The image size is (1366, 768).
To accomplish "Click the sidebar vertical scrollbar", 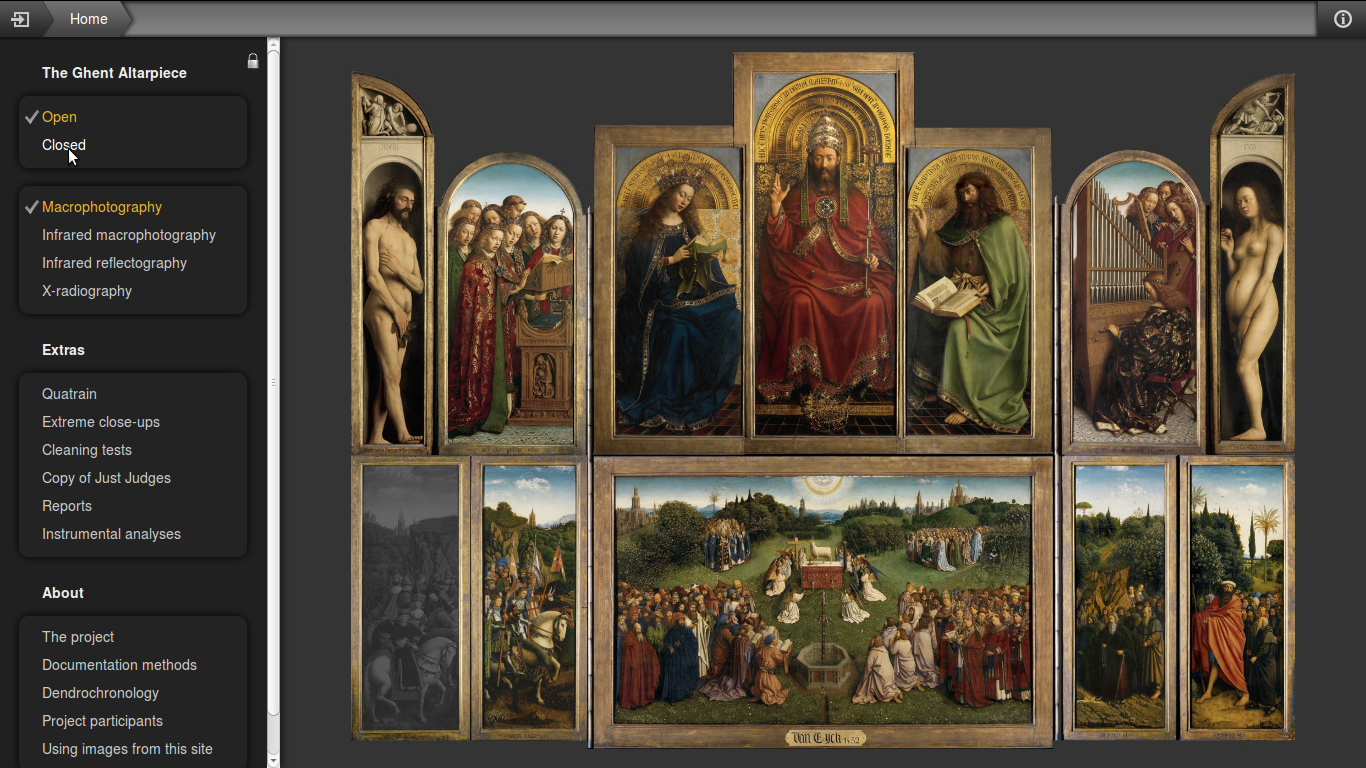I will (x=273, y=380).
